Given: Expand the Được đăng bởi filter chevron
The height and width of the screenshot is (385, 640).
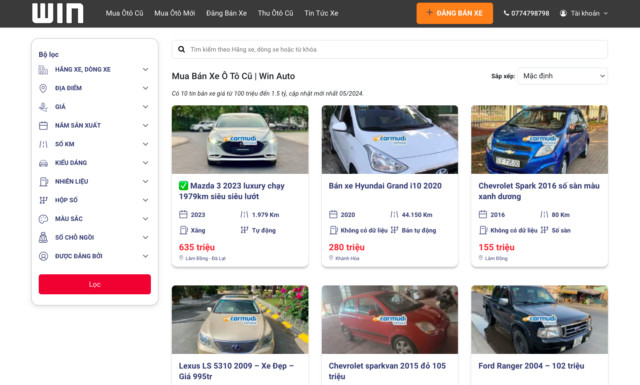Looking at the screenshot, I should point(145,256).
